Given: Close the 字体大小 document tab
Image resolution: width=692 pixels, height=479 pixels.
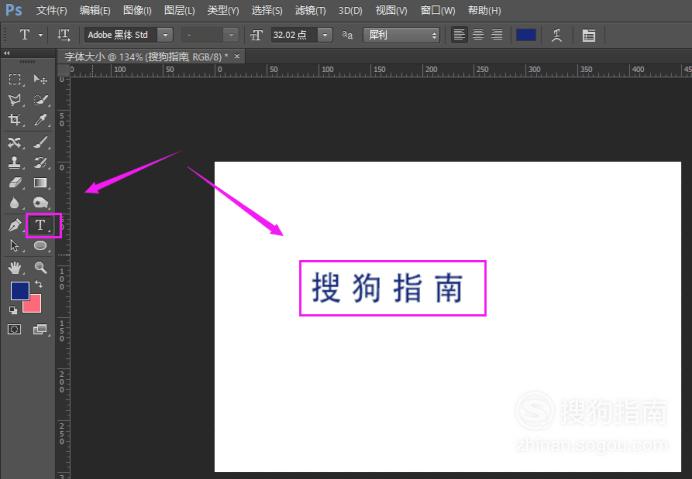Looking at the screenshot, I should tap(237, 56).
